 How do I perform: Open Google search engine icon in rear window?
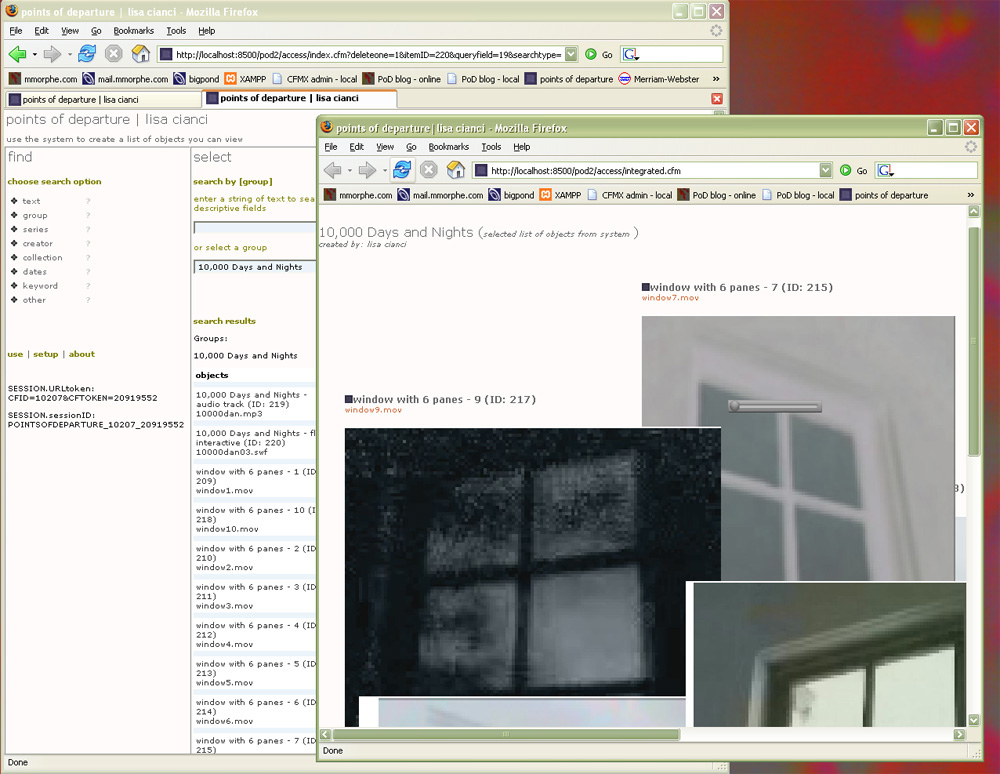click(631, 55)
